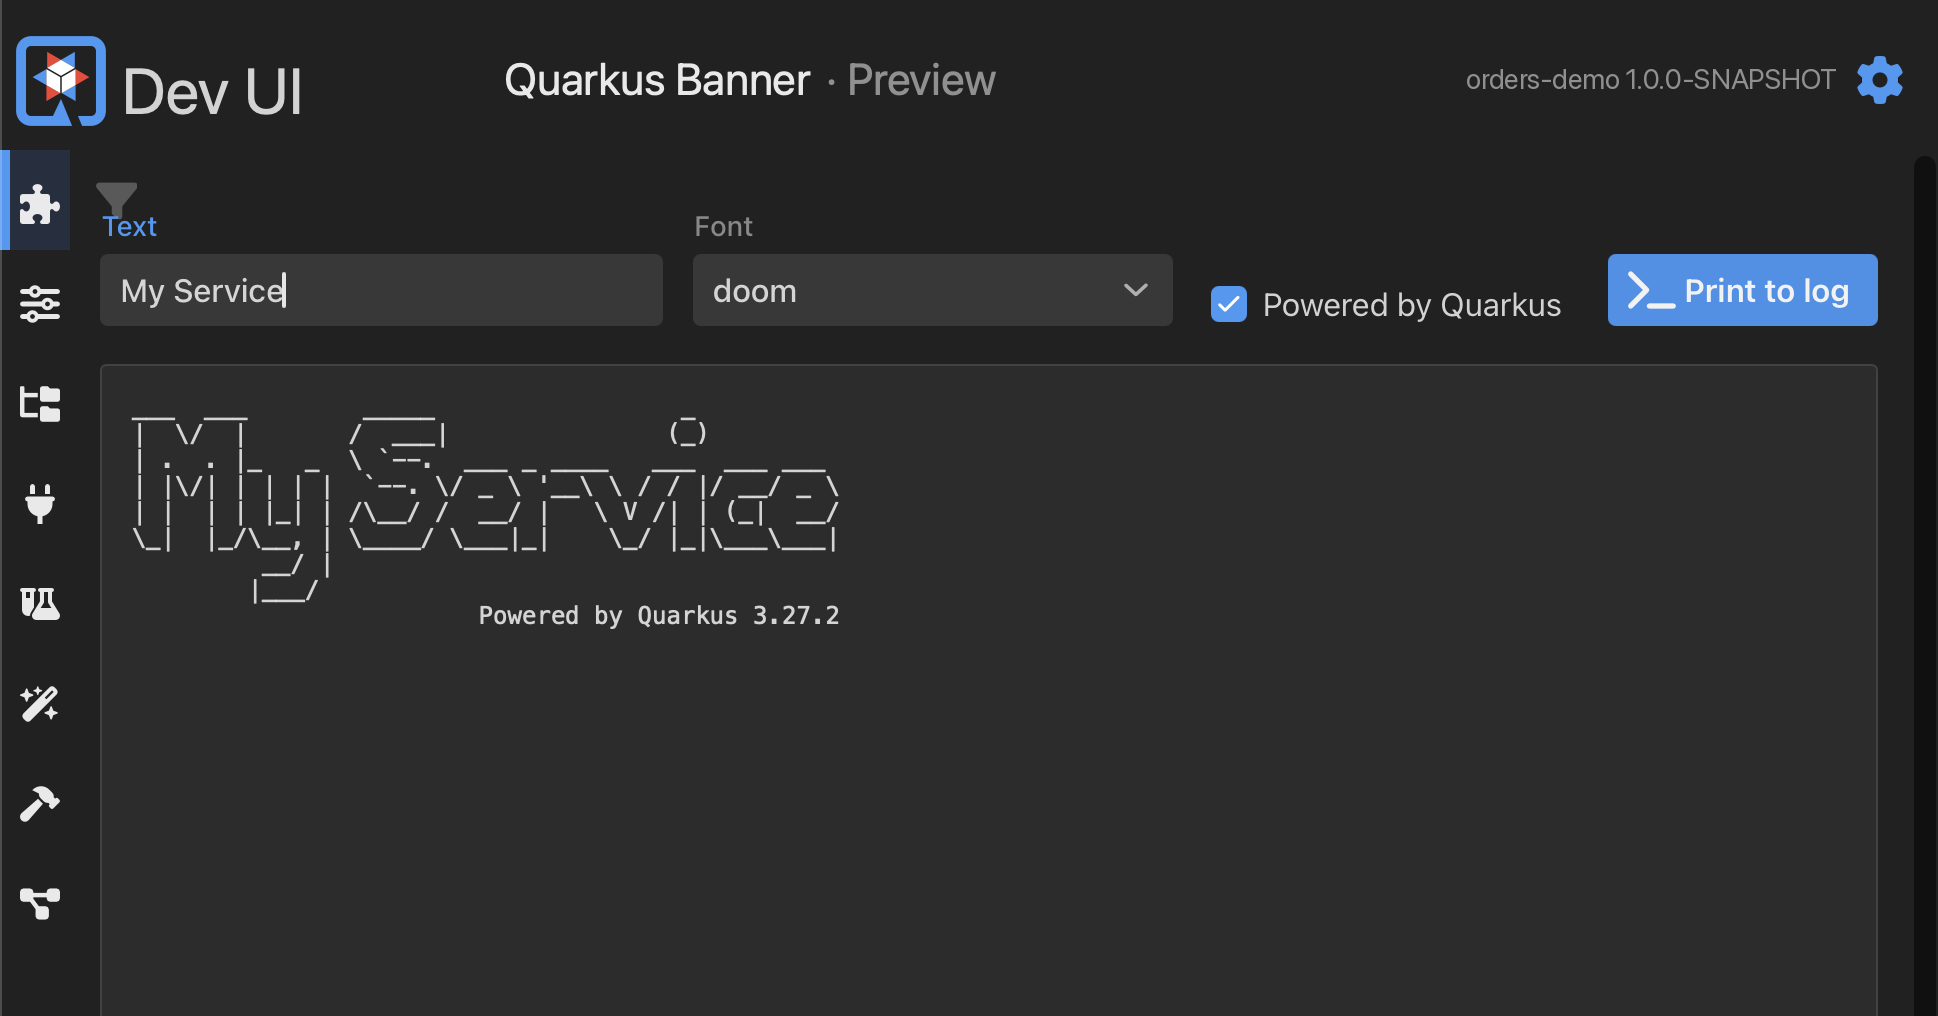Open the magic wand sidebar icon

[40, 704]
